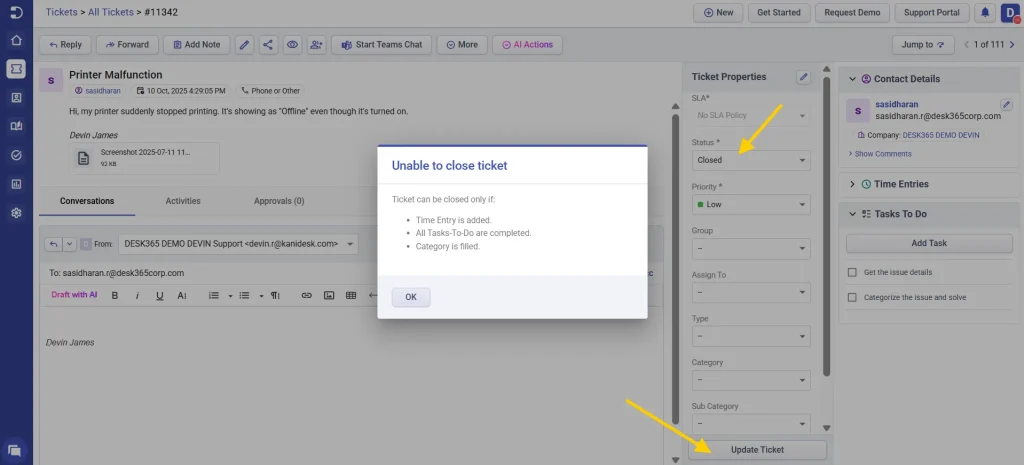Open the More dropdown in toolbar
The width and height of the screenshot is (1024, 465).
[x=462, y=45]
